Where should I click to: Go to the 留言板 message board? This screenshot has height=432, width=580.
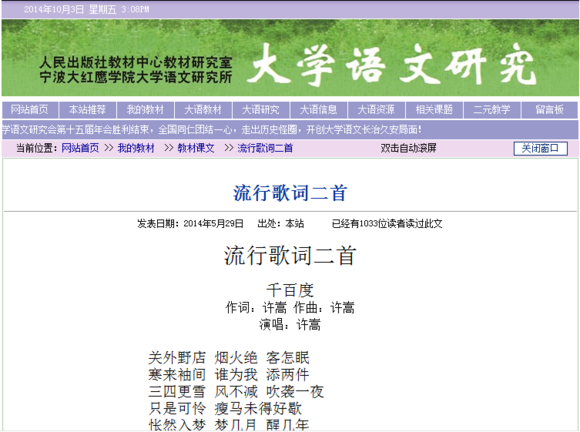click(x=549, y=110)
